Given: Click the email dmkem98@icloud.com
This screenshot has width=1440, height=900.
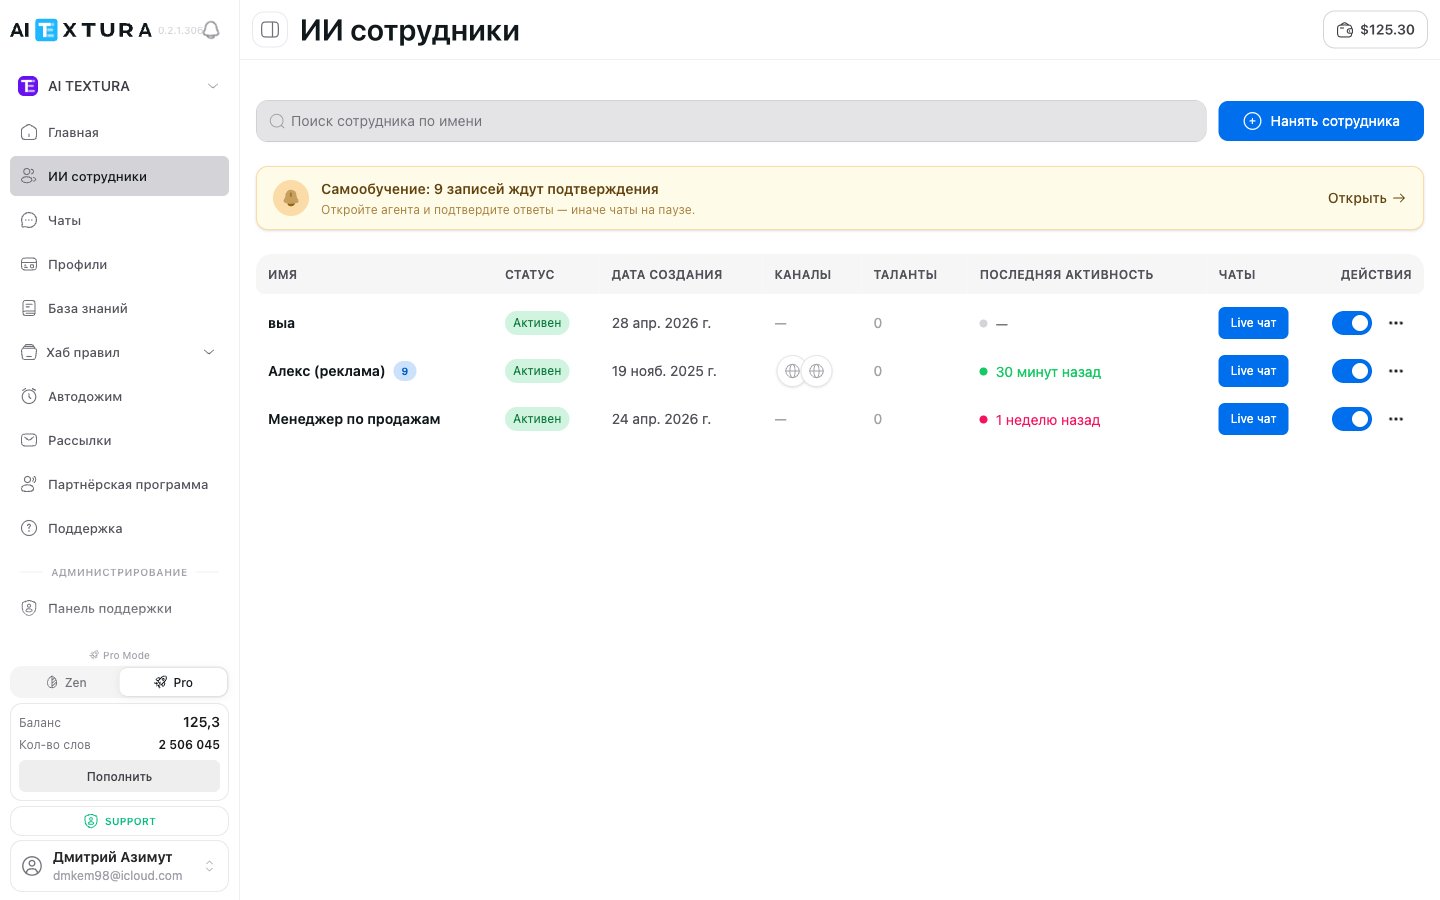Looking at the screenshot, I should [x=118, y=876].
